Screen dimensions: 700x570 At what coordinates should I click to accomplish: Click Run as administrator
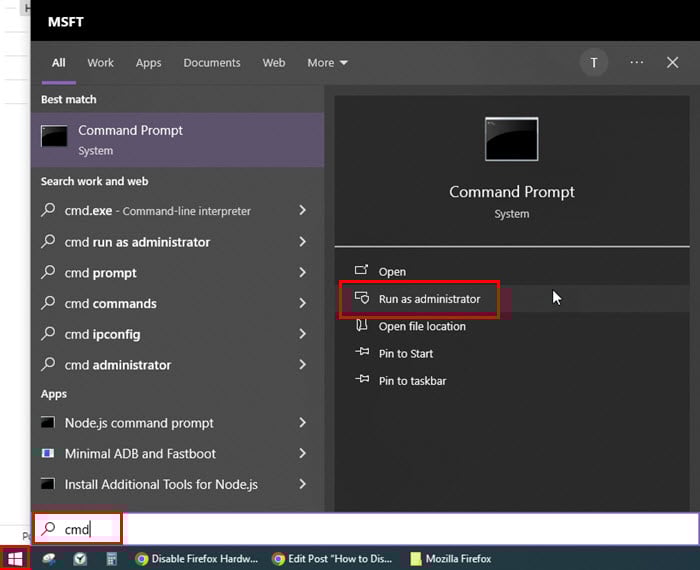(x=429, y=299)
